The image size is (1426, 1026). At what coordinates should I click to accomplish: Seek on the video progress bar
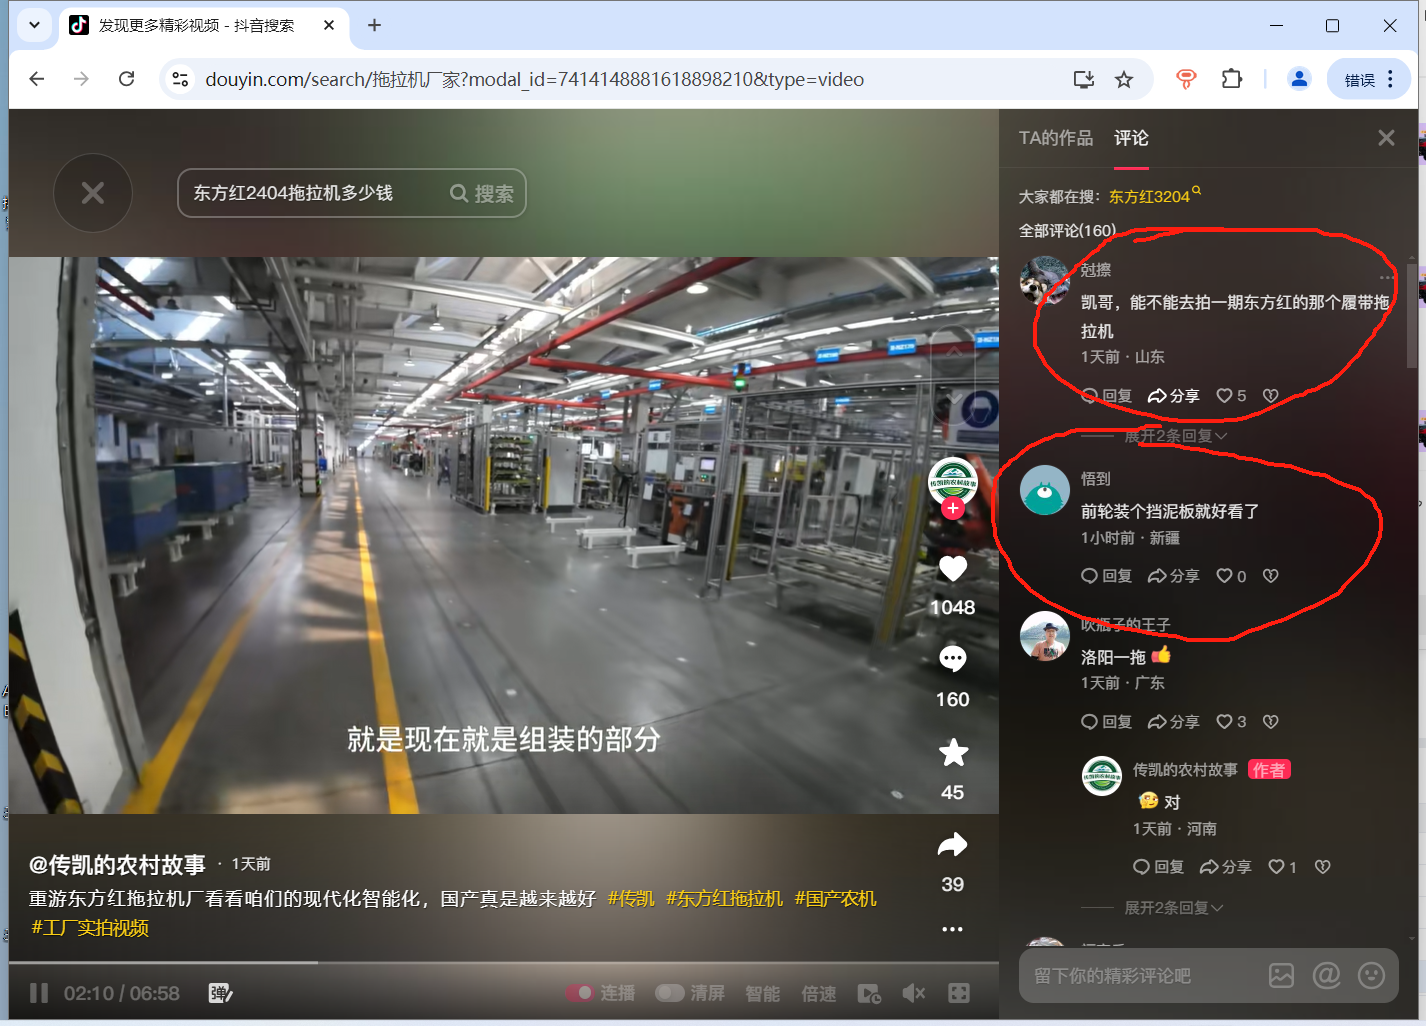504,963
